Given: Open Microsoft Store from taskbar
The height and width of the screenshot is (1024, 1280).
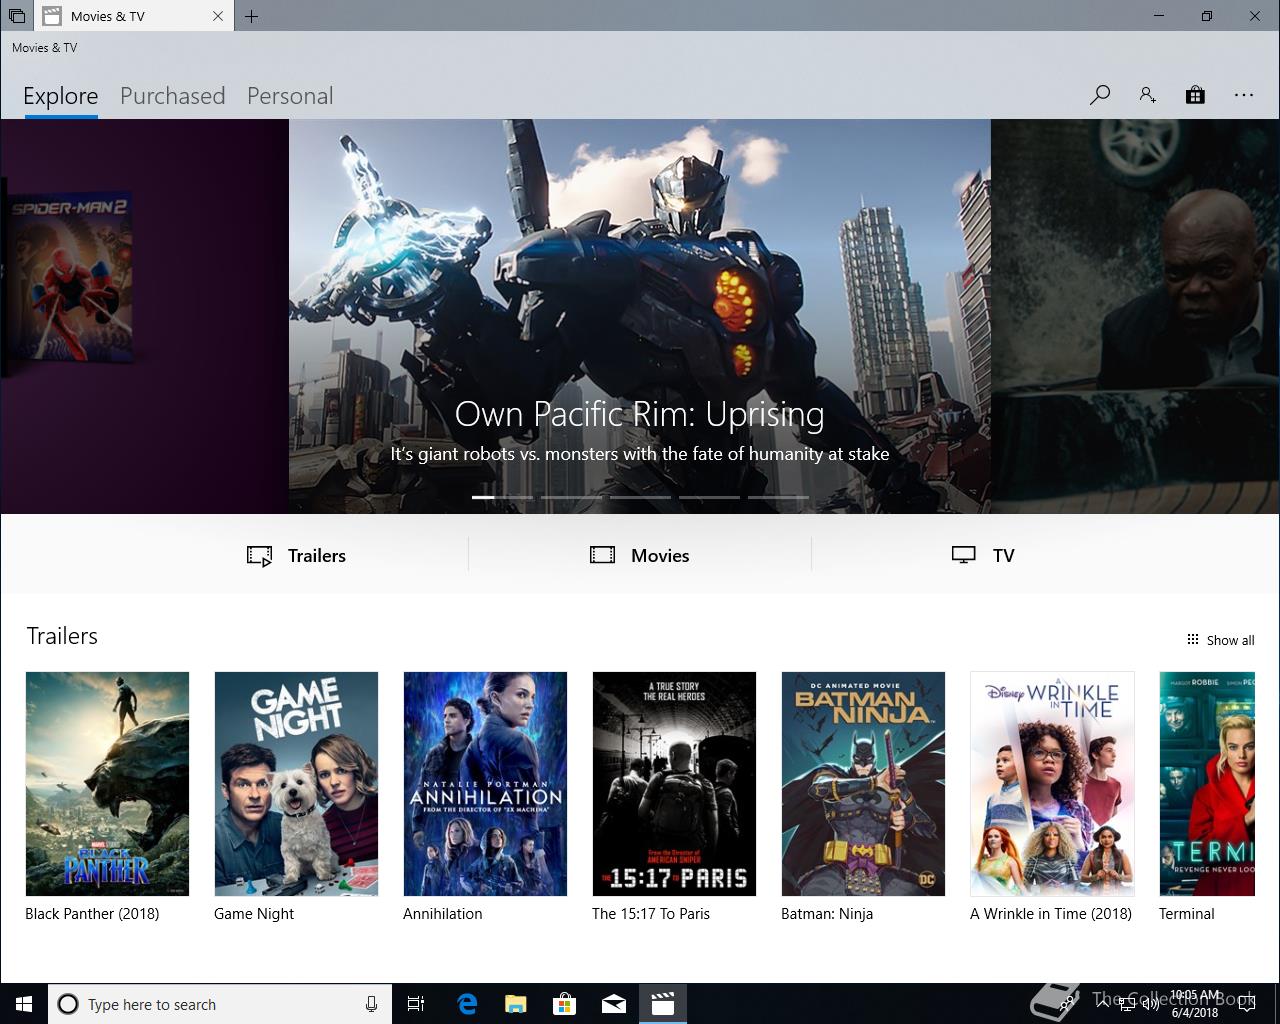Looking at the screenshot, I should [564, 1004].
